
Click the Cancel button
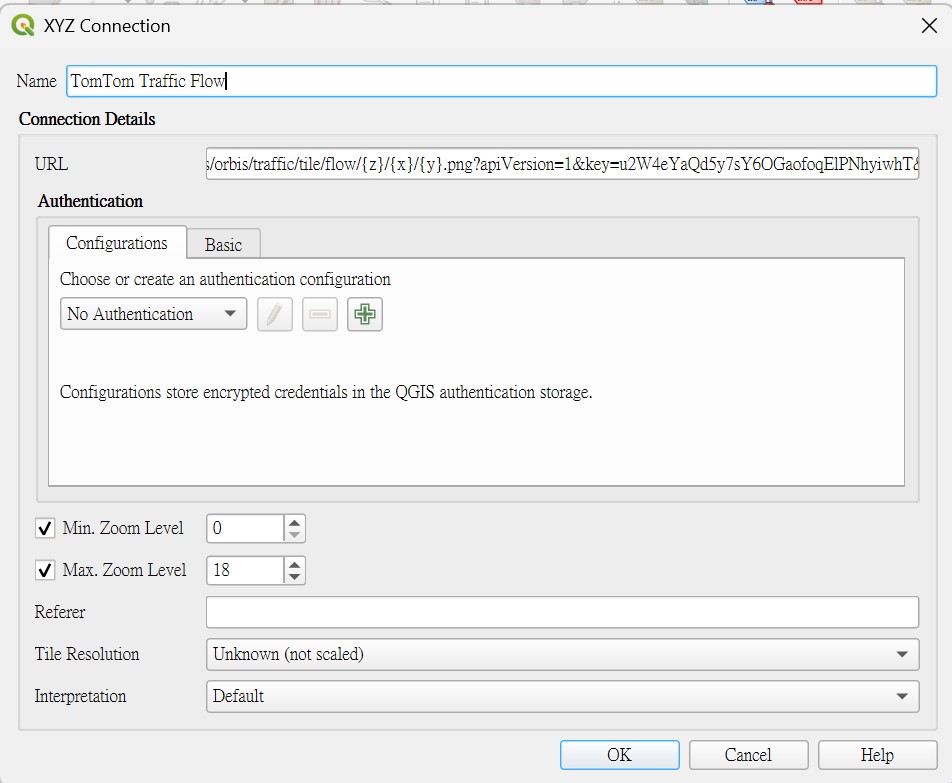(x=748, y=754)
